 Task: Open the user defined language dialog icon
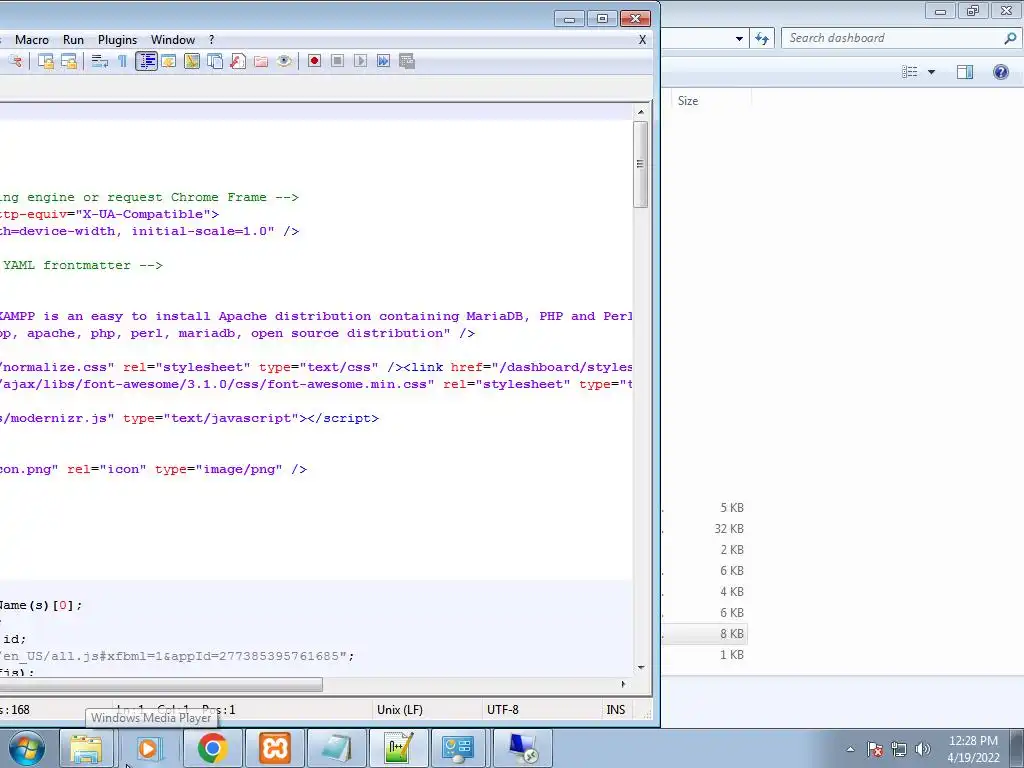coord(169,61)
